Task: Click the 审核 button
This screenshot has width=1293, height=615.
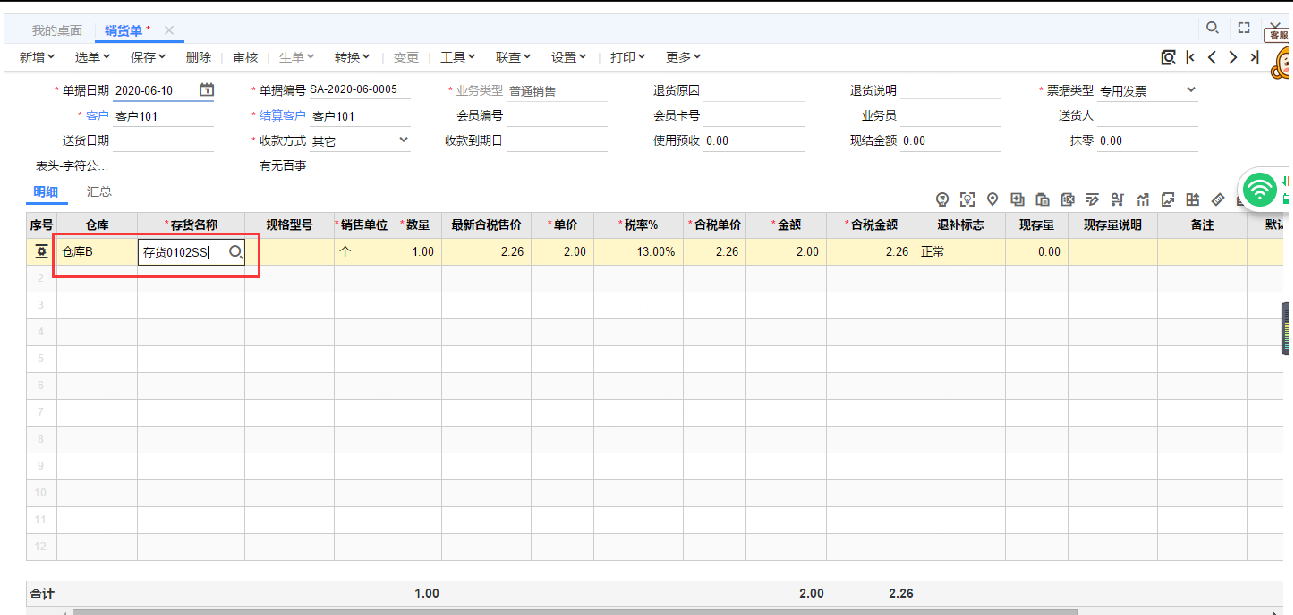Action: pos(245,58)
